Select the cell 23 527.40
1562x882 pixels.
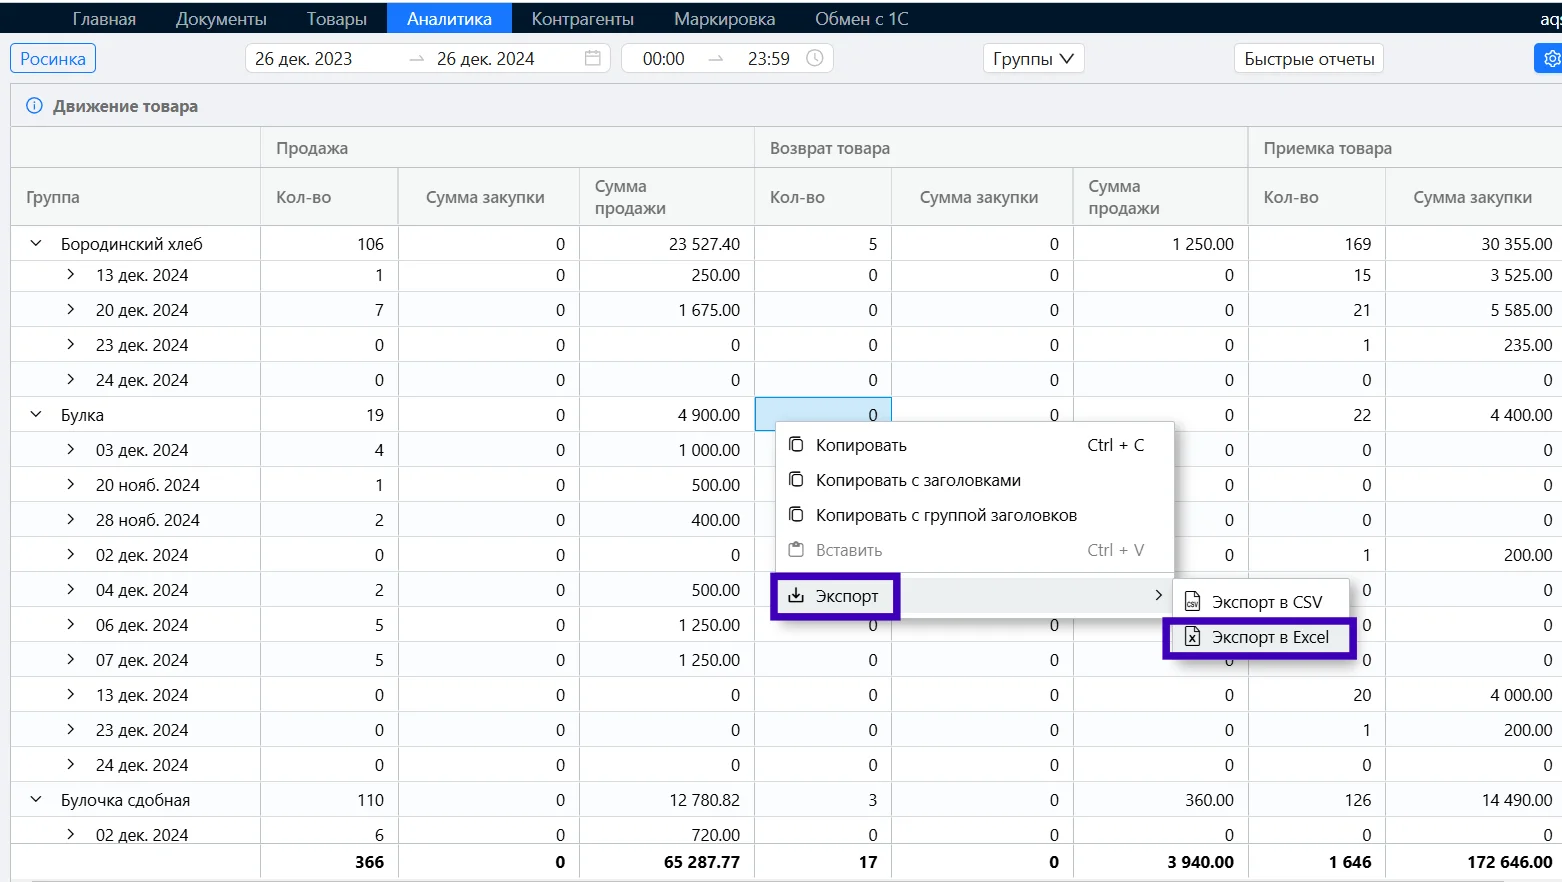(667, 244)
